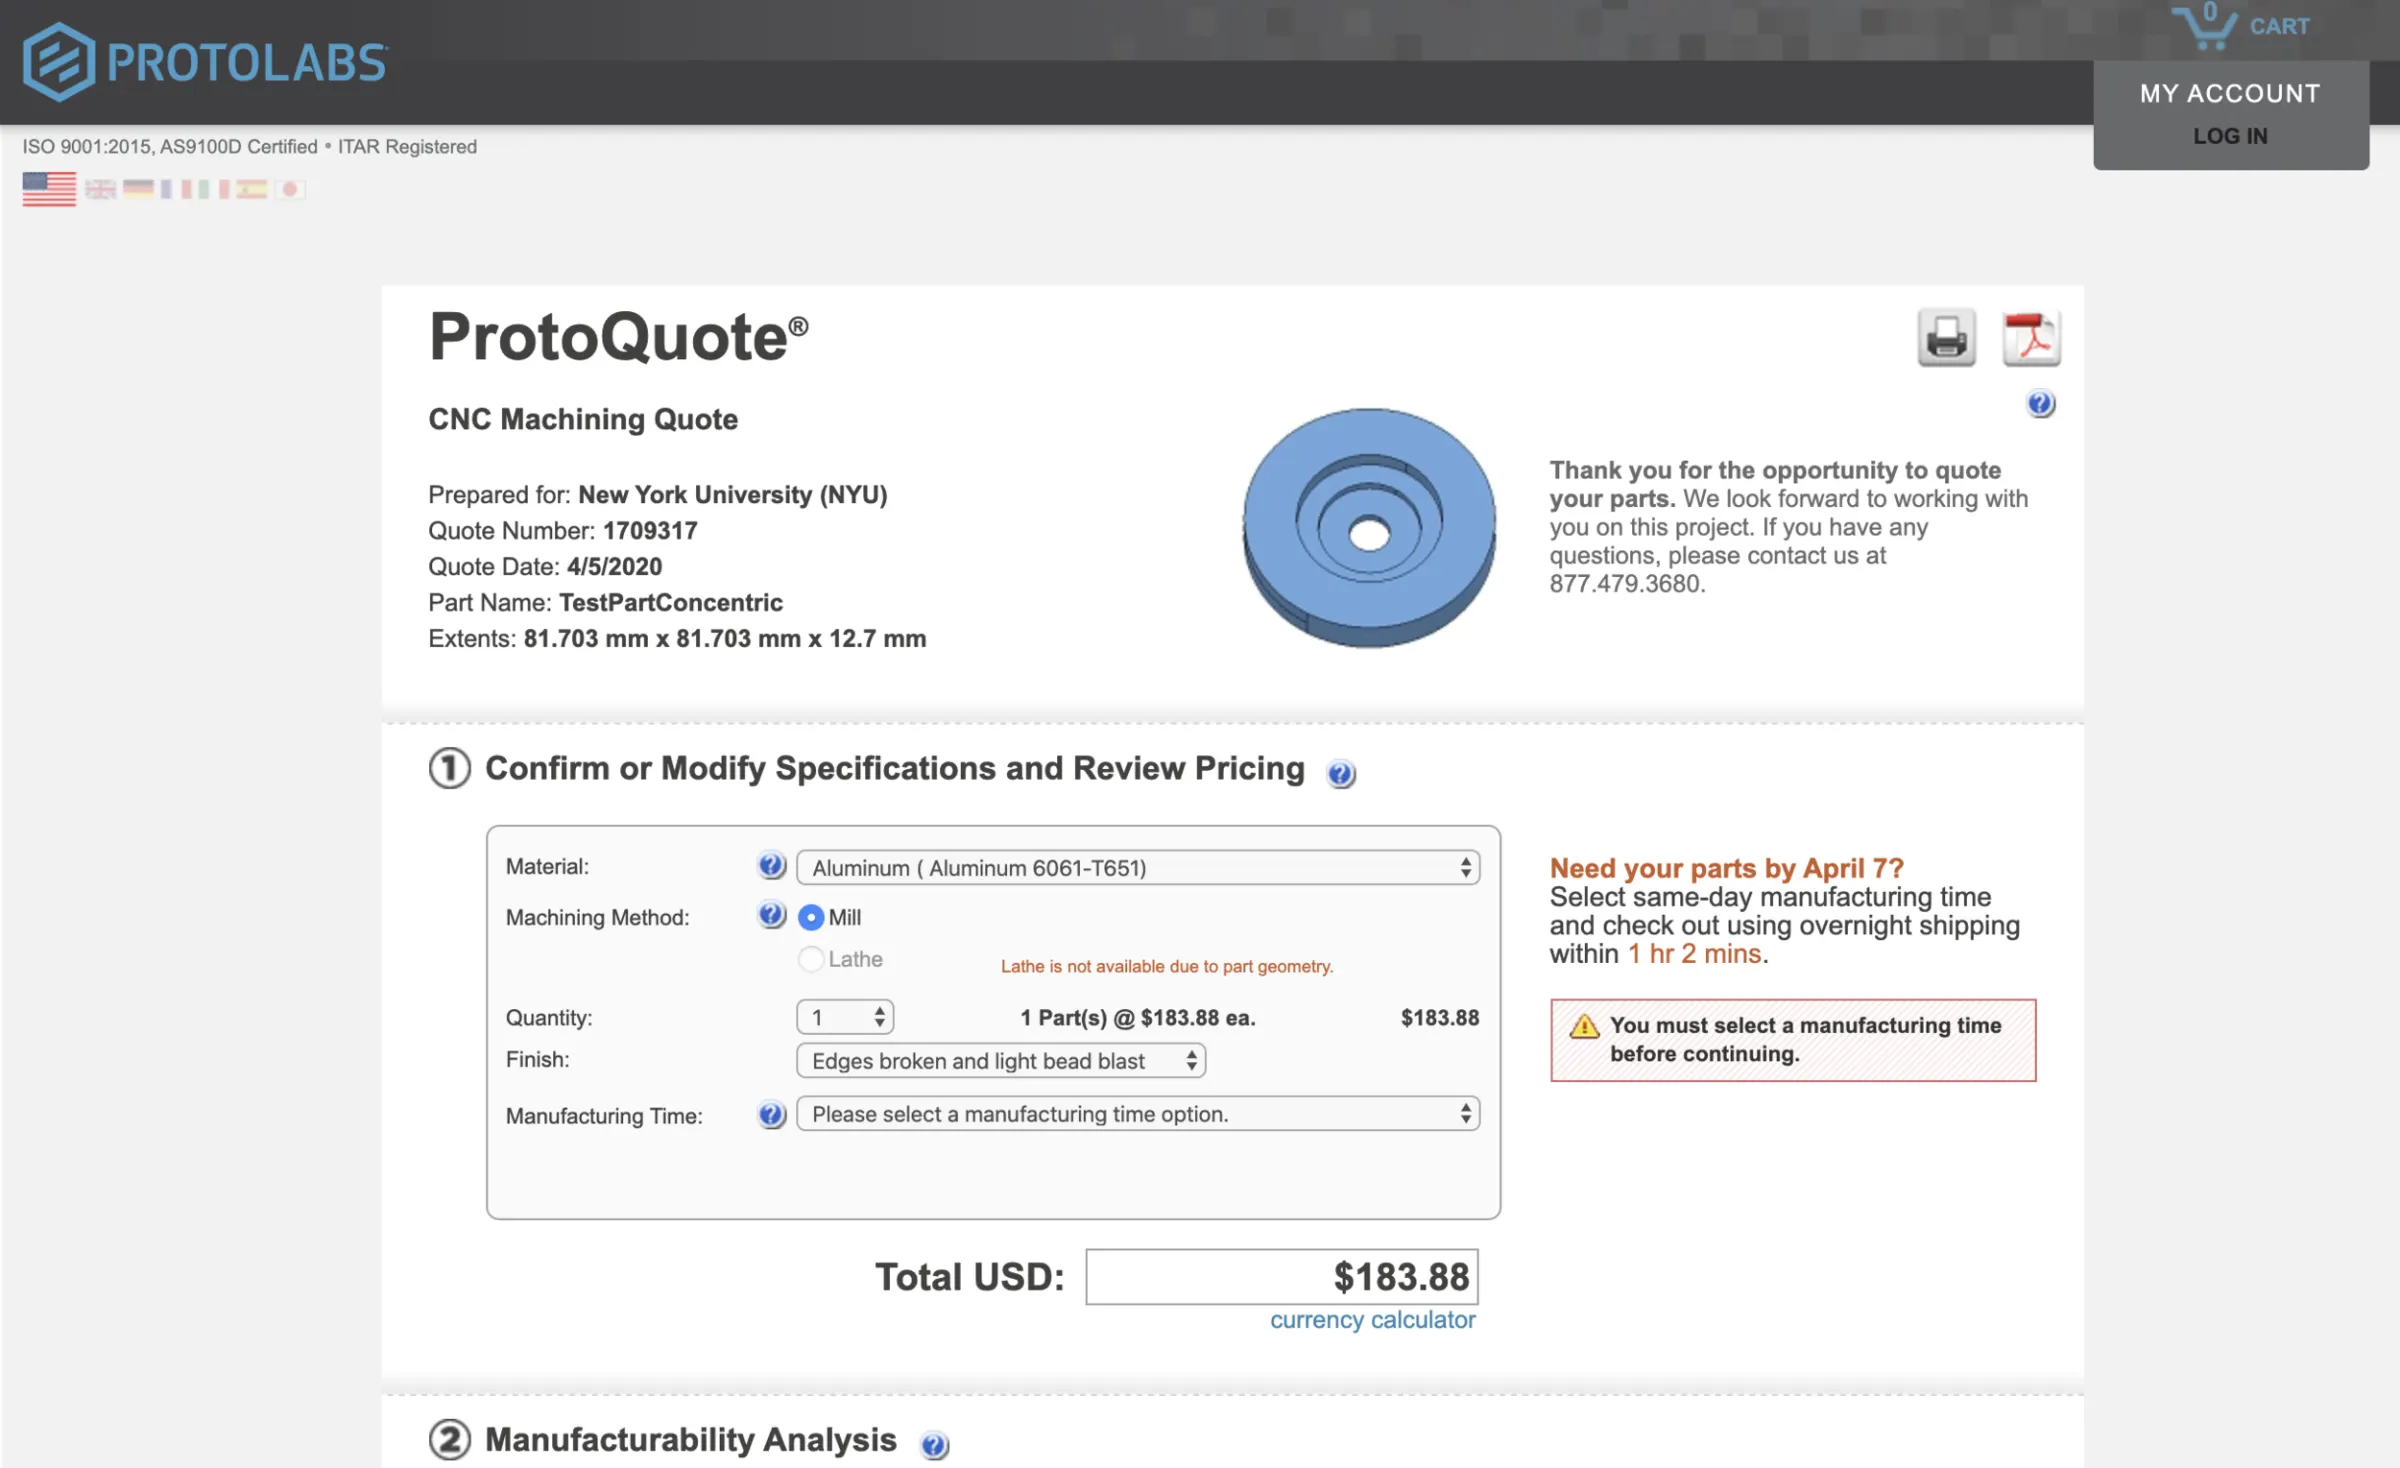Open the Finish dropdown
The width and height of the screenshot is (2400, 1468).
click(1001, 1060)
